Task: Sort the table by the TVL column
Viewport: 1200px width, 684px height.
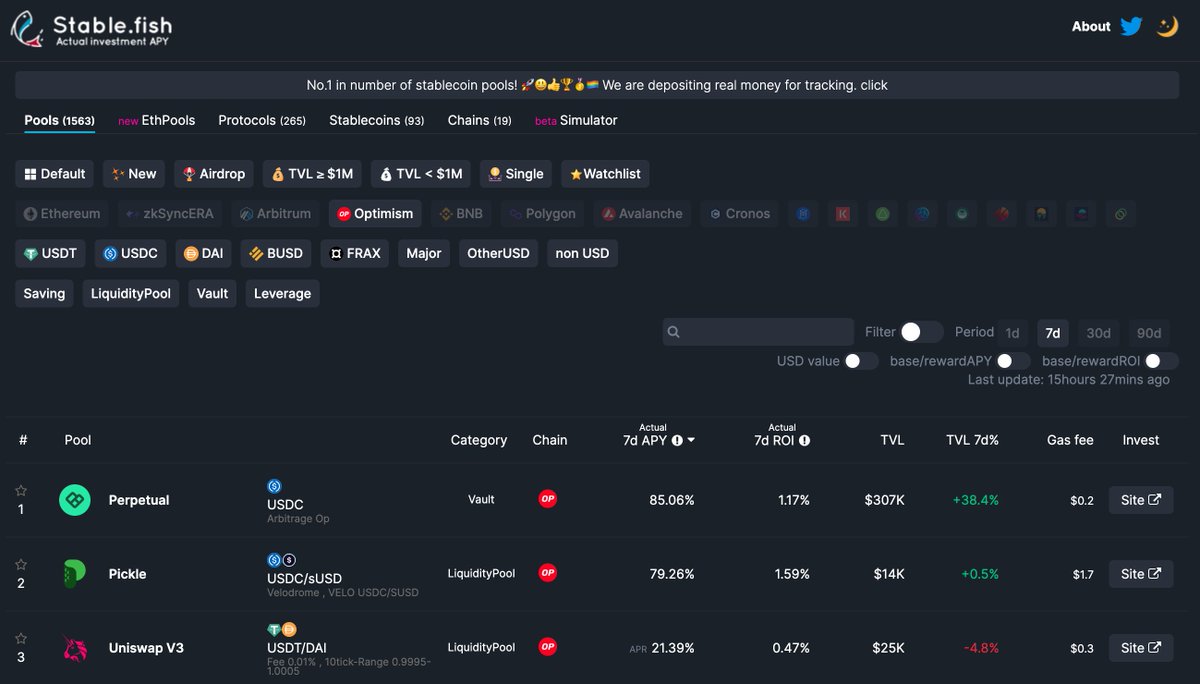Action: pyautogui.click(x=892, y=440)
